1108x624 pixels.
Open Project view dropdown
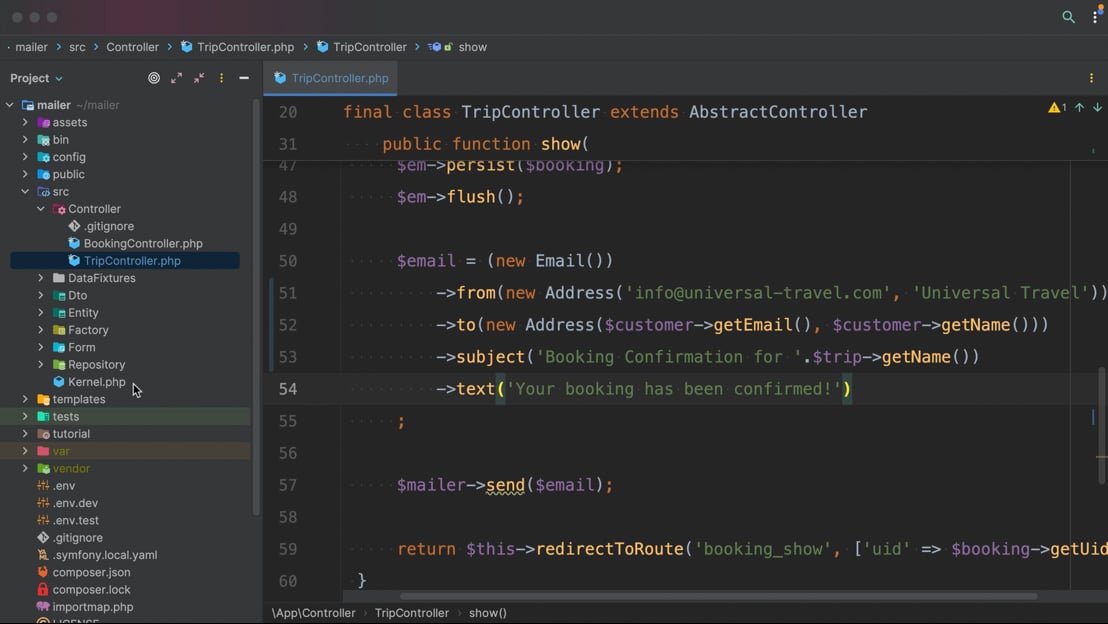pos(36,78)
